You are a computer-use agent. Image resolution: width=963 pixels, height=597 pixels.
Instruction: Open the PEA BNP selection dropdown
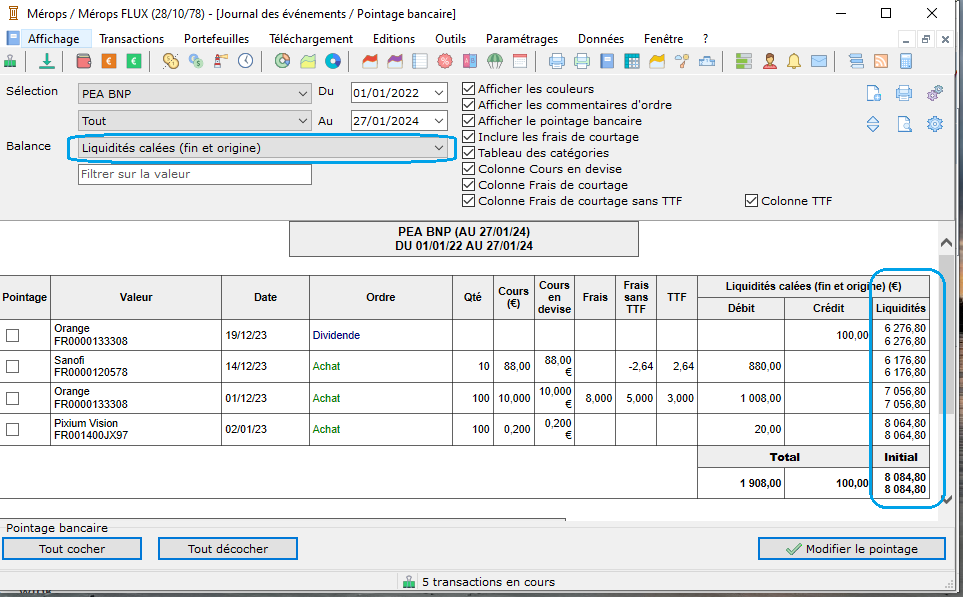pyautogui.click(x=195, y=93)
